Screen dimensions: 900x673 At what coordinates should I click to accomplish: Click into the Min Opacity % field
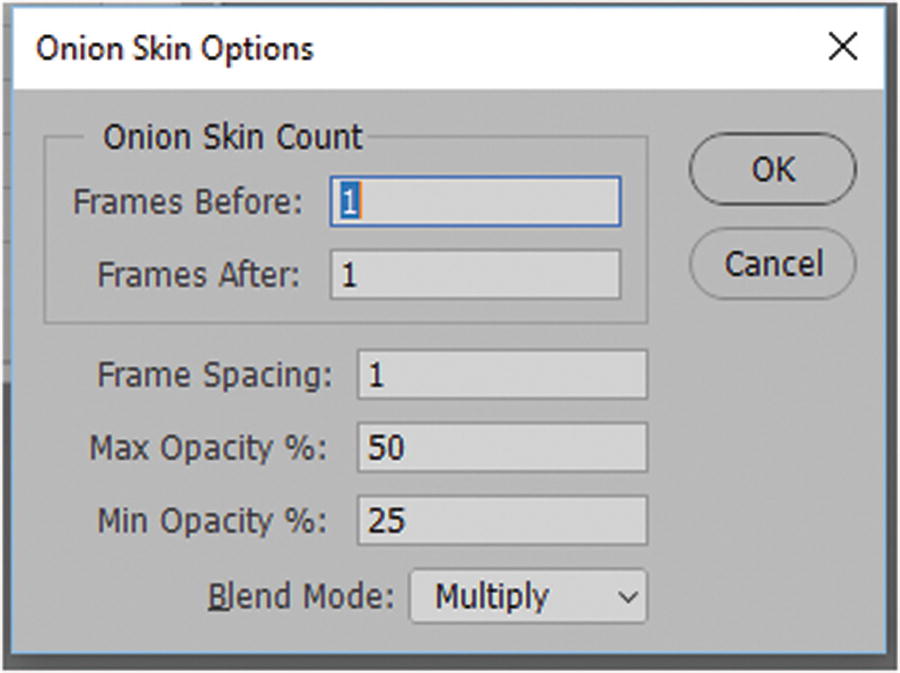click(502, 521)
